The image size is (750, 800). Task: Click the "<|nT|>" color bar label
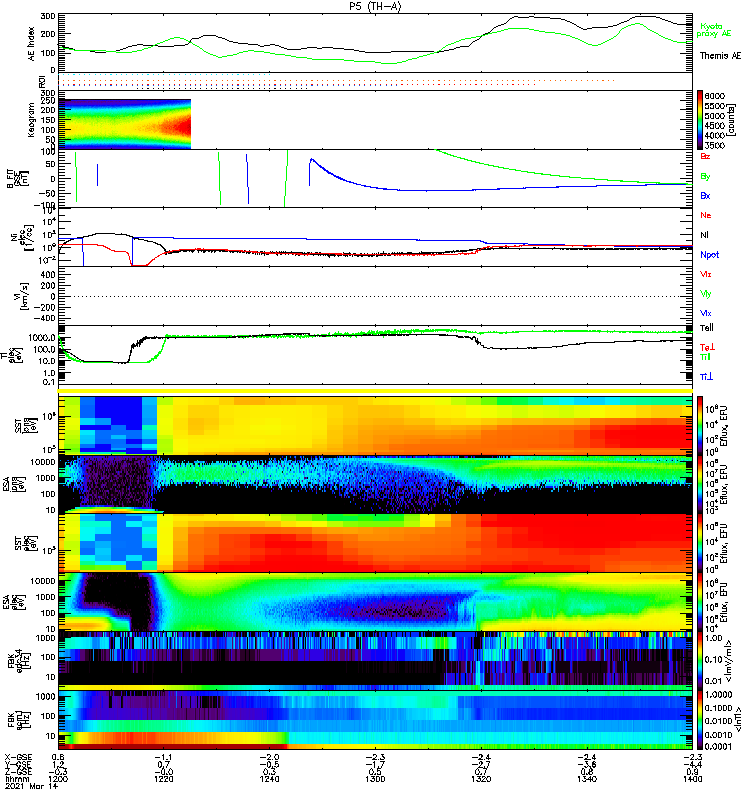[x=738, y=721]
